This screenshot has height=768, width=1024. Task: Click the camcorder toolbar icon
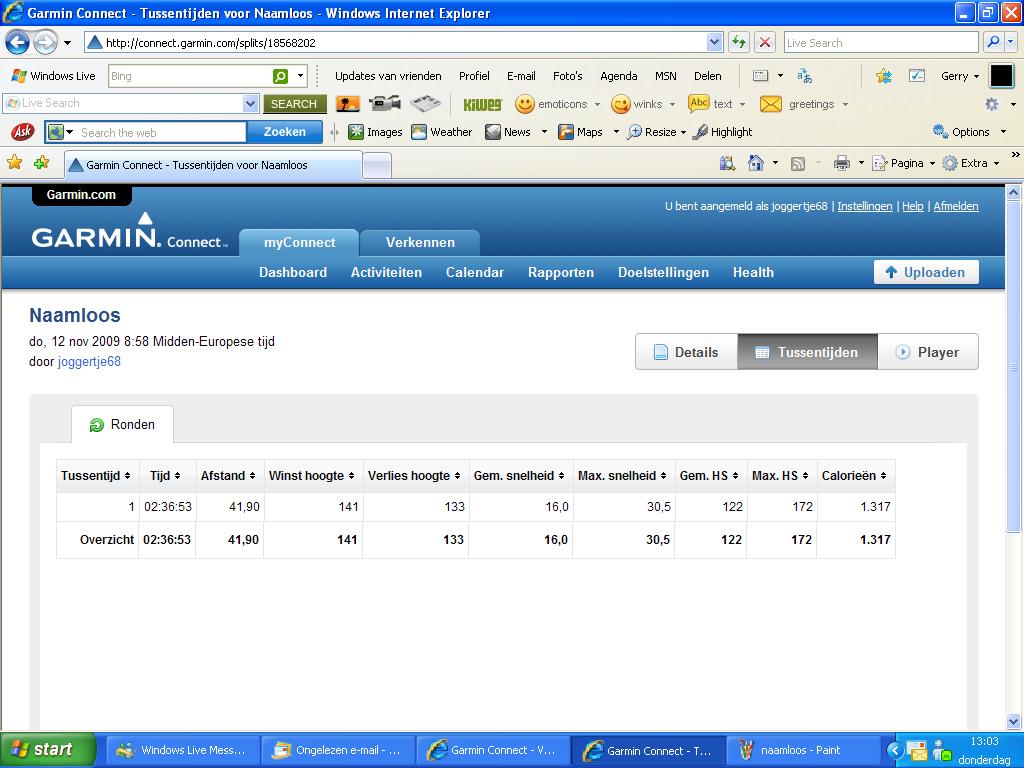pyautogui.click(x=385, y=103)
